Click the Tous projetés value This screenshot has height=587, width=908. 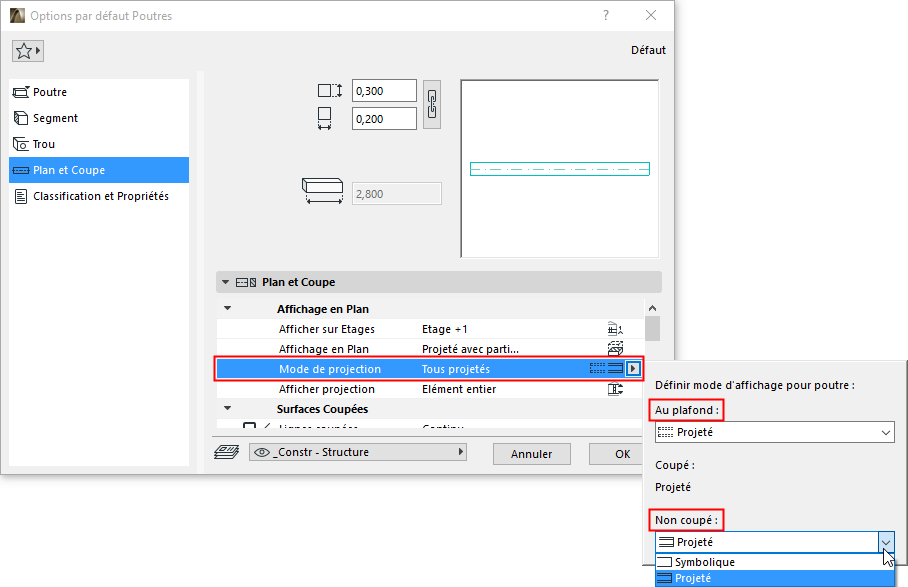pos(456,369)
